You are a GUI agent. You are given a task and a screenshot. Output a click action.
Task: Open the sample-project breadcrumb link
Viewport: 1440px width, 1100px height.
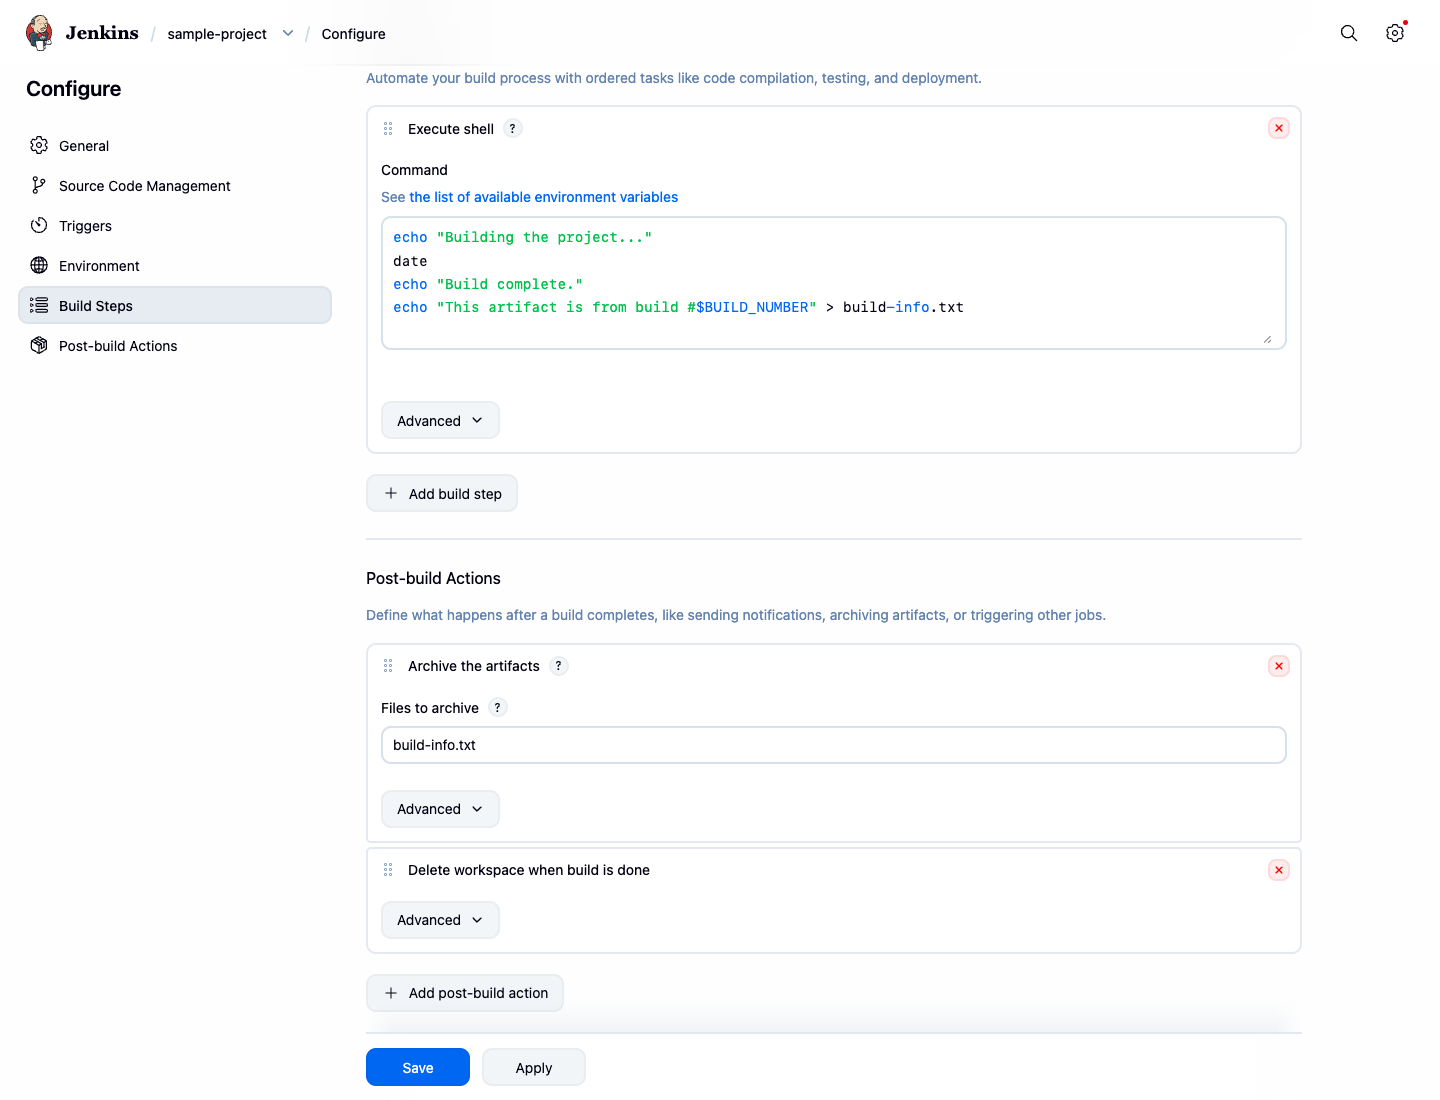coord(217,34)
